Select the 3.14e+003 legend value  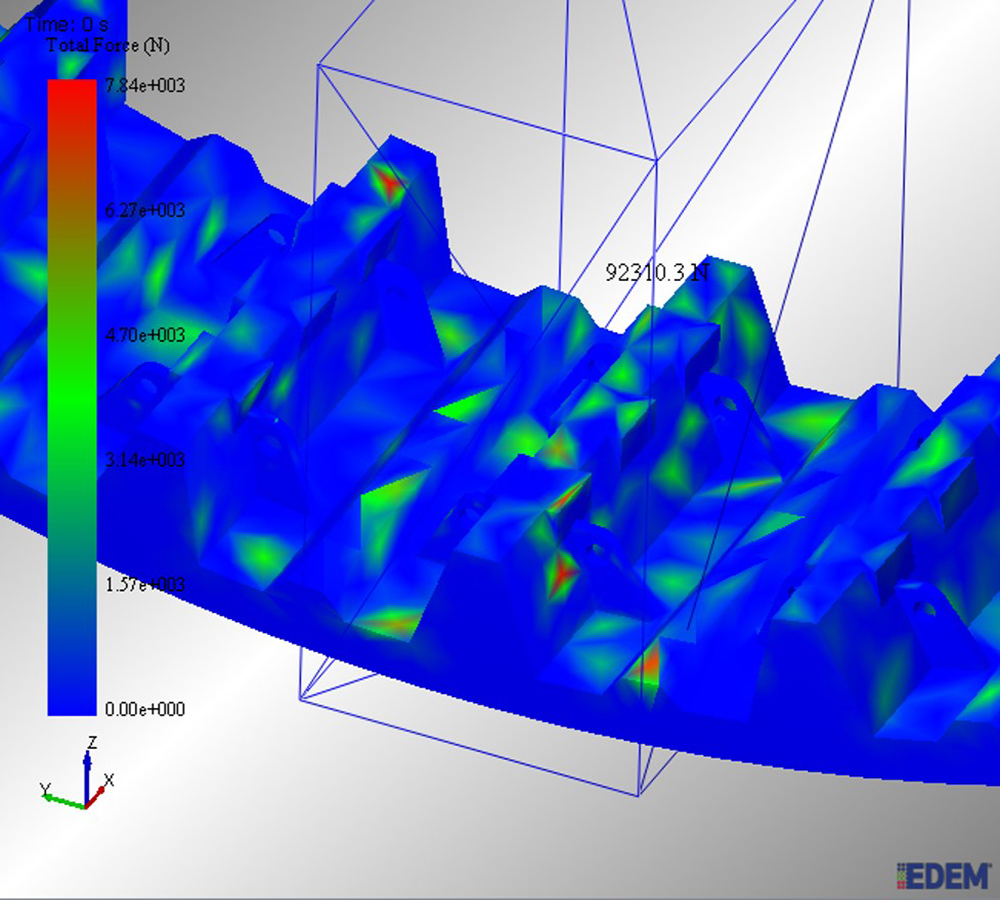(145, 460)
